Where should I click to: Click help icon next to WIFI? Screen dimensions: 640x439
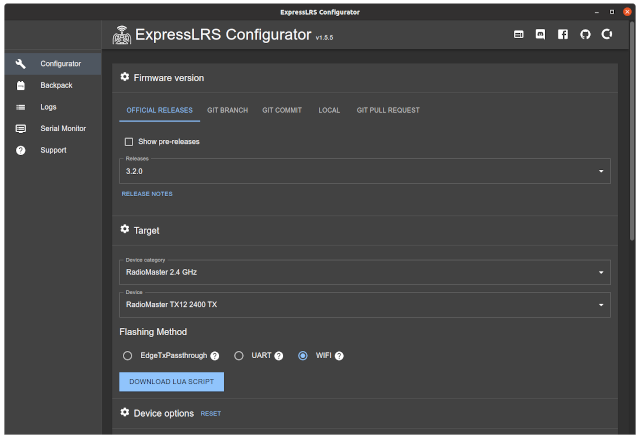click(x=339, y=356)
